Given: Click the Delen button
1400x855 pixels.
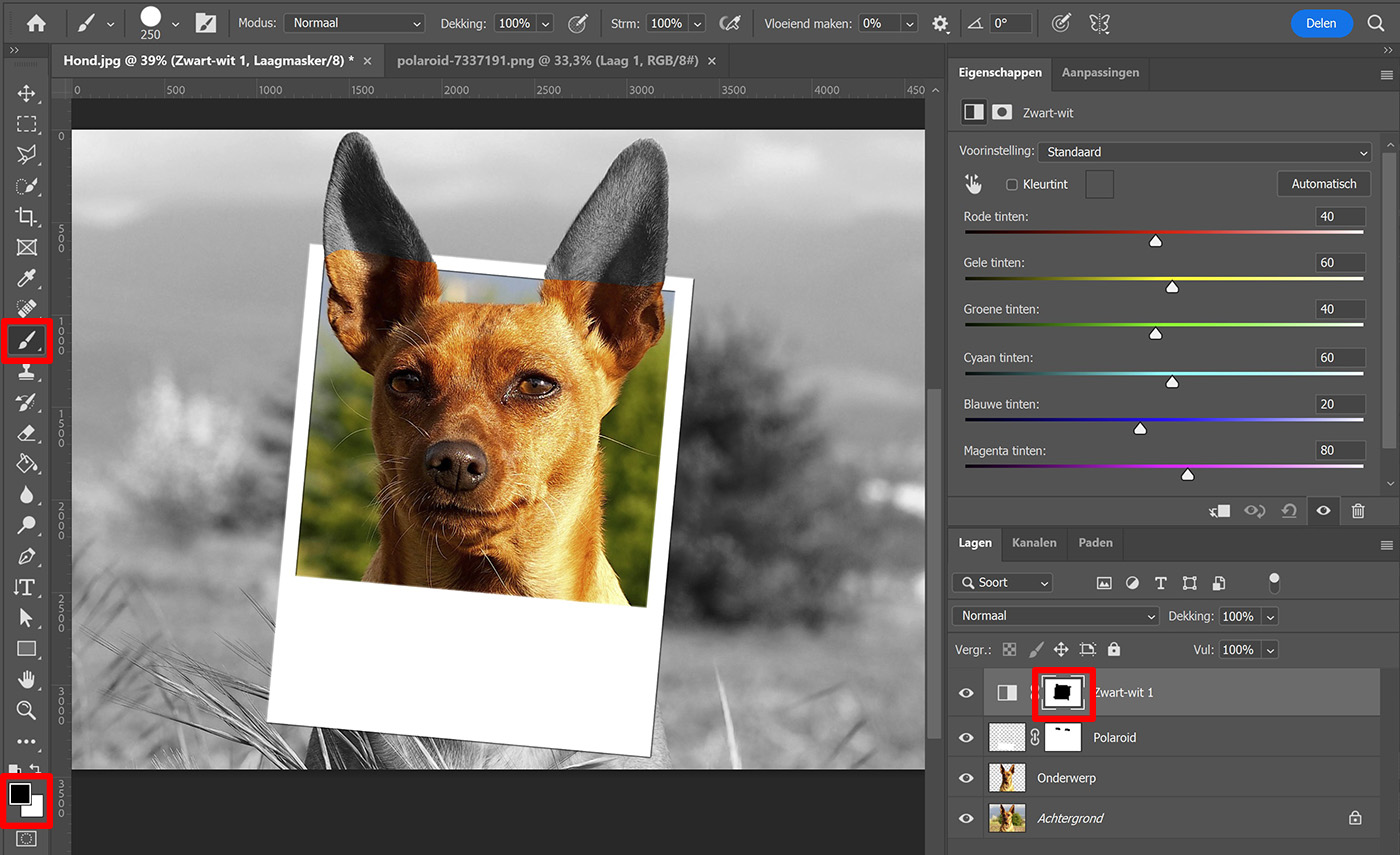Looking at the screenshot, I should pyautogui.click(x=1321, y=23).
